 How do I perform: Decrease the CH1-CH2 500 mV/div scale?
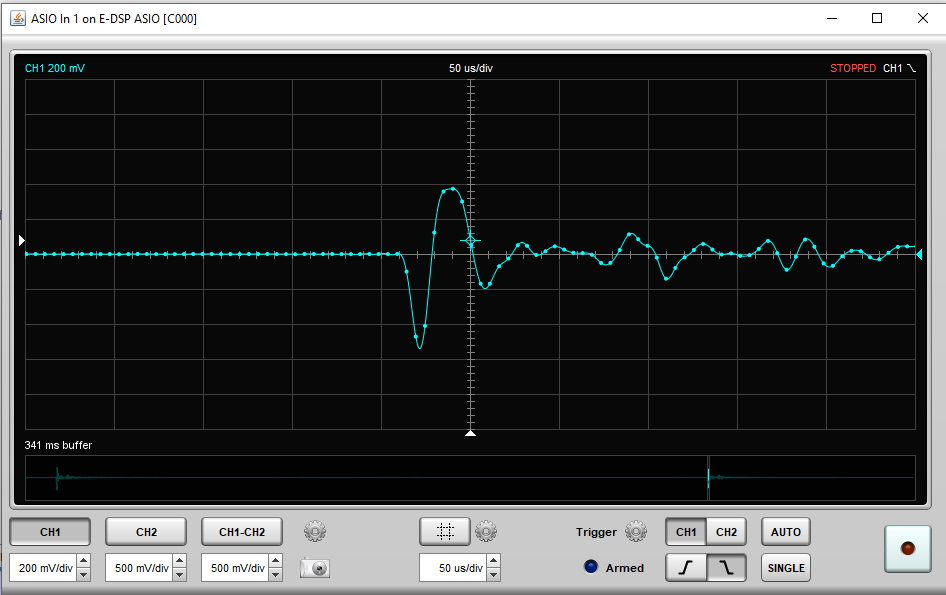tap(275, 574)
